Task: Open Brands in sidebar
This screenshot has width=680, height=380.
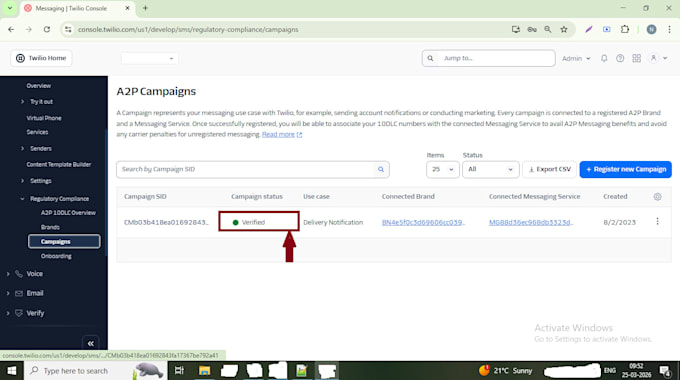Action: point(50,227)
